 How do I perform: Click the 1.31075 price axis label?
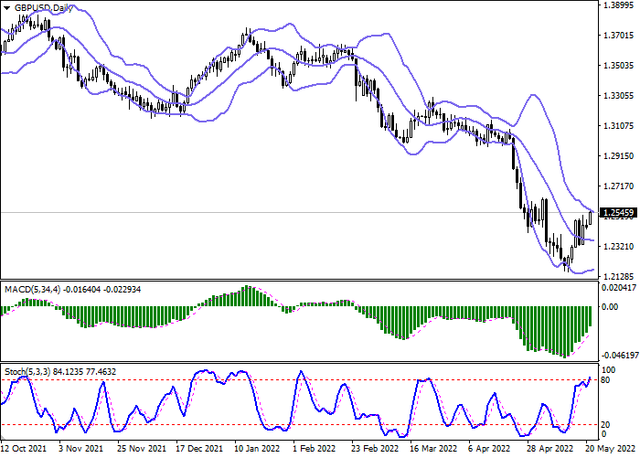click(620, 126)
